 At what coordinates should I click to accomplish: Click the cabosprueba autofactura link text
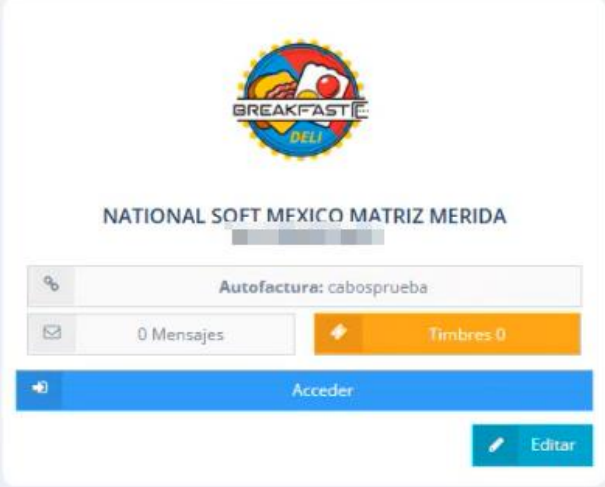pos(377,287)
